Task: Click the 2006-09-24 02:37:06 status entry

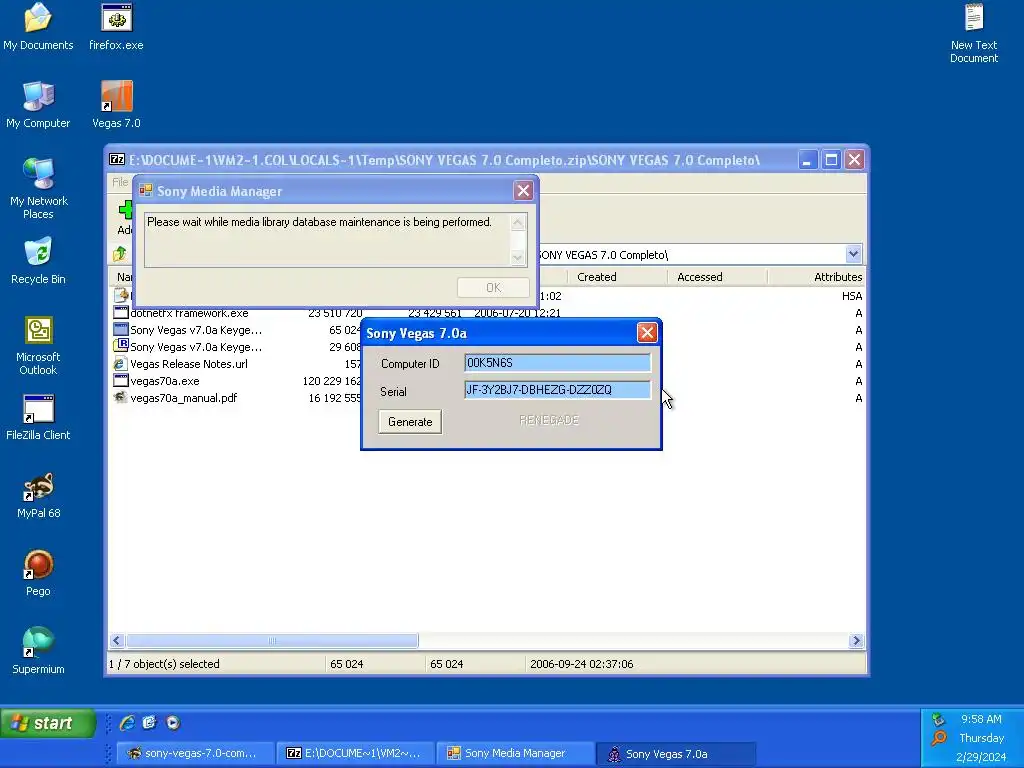Action: [581, 664]
